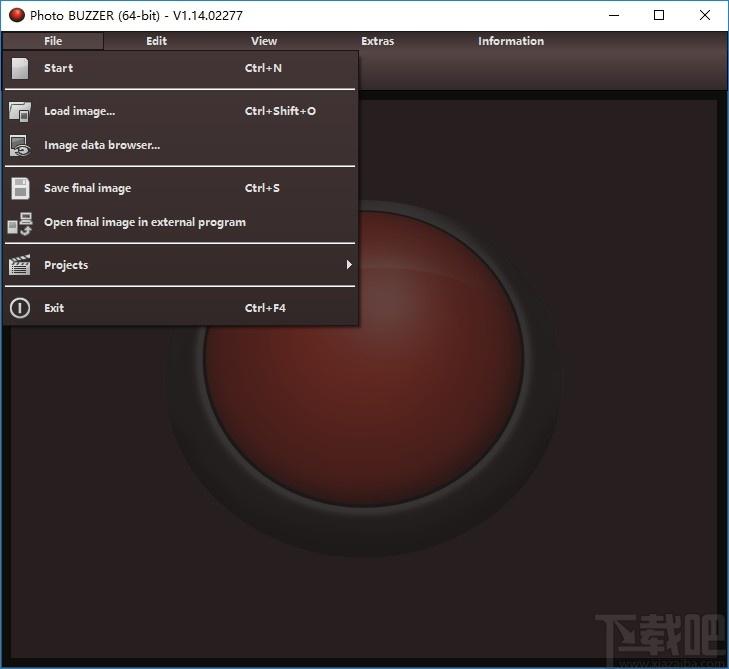
Task: Click the Ctrl+Shift+O shortcut text
Action: point(280,111)
